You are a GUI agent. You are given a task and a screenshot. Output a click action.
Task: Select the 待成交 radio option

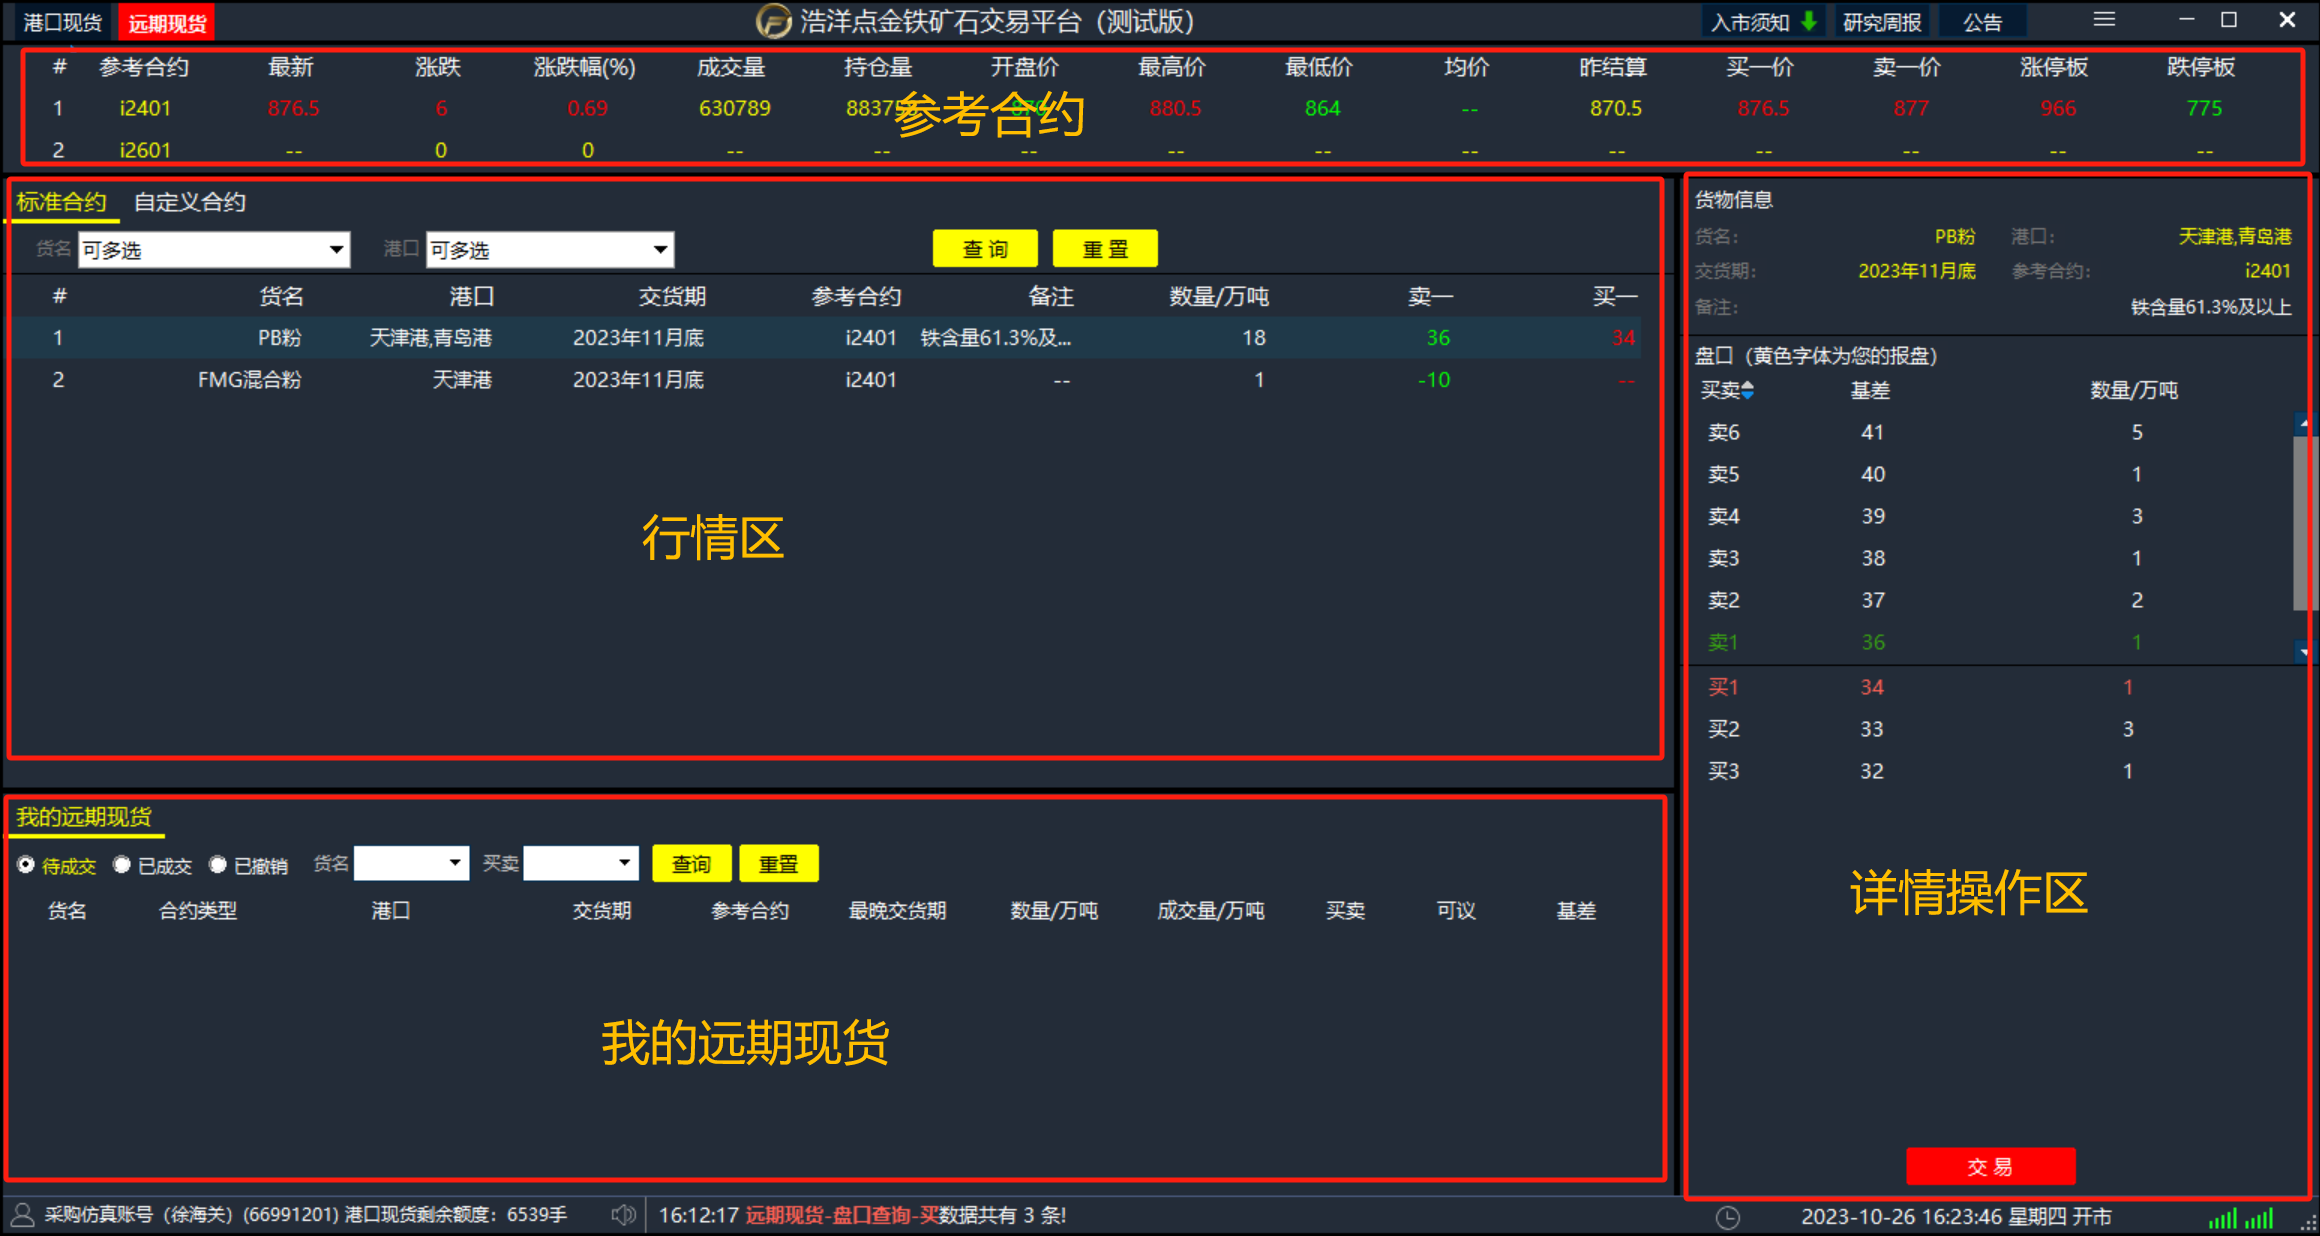(x=27, y=865)
